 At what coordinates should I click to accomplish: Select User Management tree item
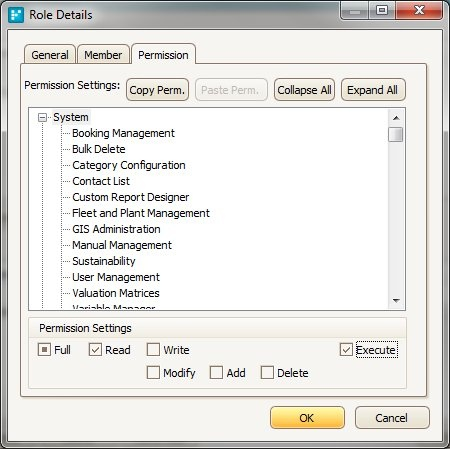[116, 277]
